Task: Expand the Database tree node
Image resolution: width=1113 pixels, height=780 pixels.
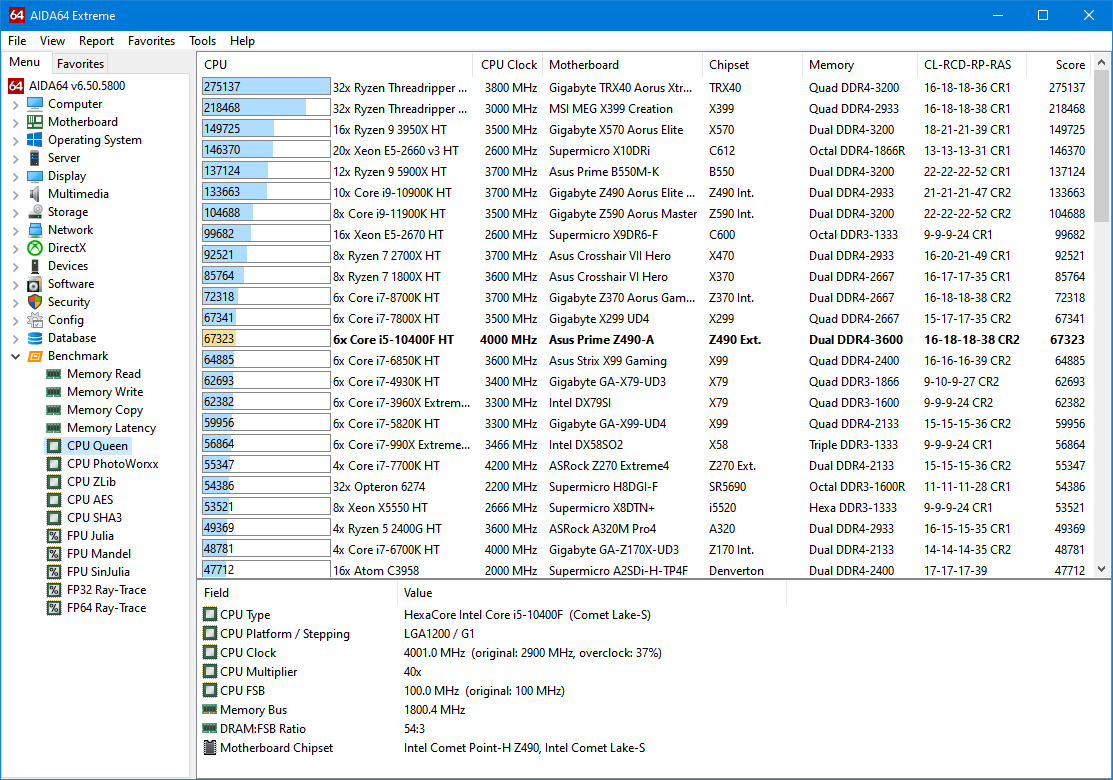Action: pyautogui.click(x=15, y=339)
